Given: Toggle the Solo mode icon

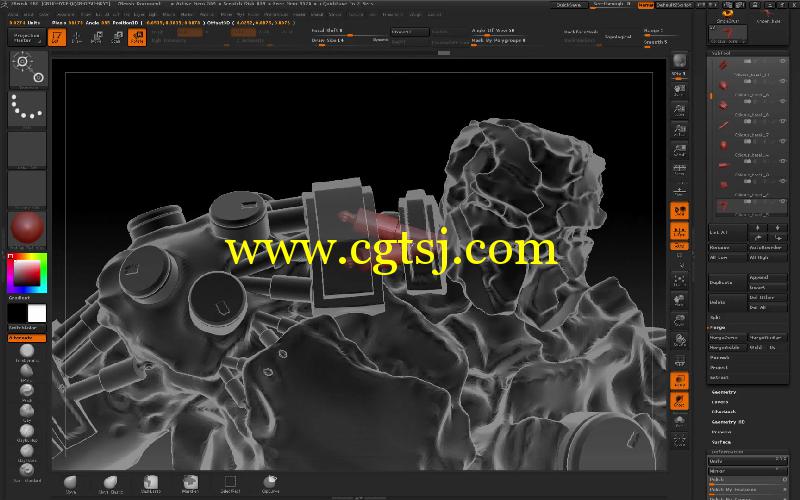Looking at the screenshot, I should (x=679, y=421).
